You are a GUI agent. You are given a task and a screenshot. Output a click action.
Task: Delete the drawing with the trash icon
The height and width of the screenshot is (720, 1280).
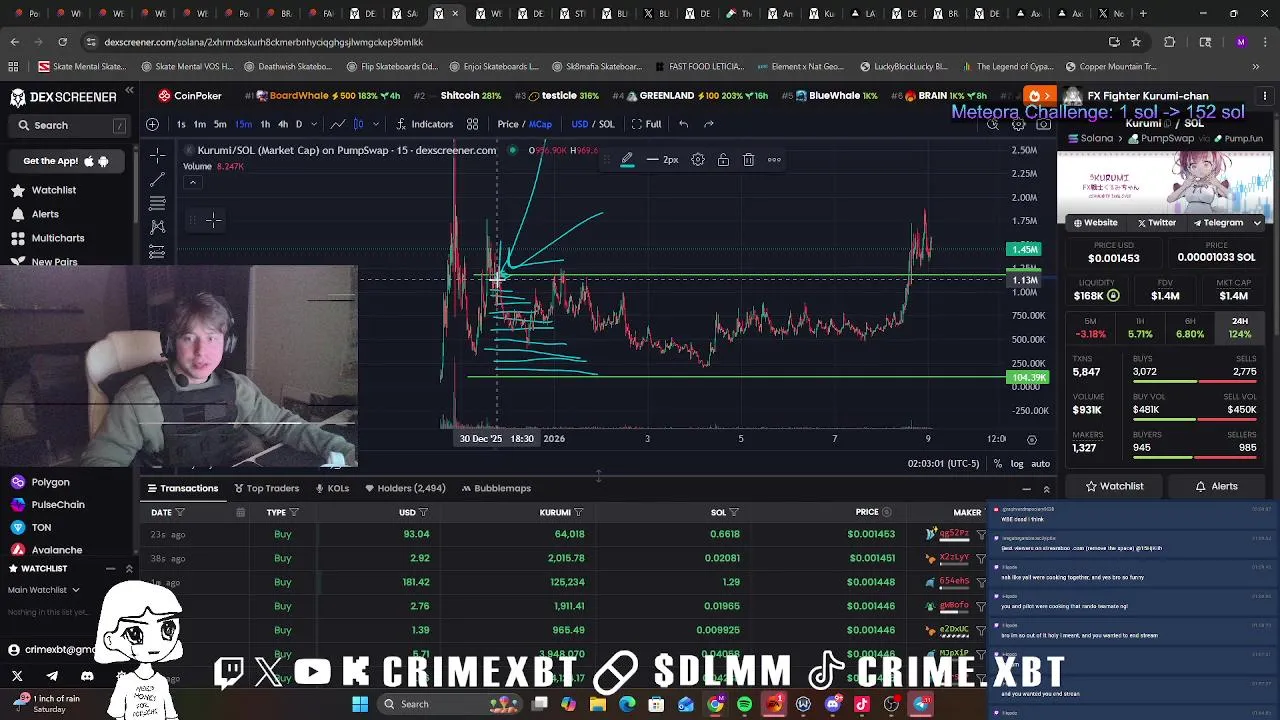[748, 160]
